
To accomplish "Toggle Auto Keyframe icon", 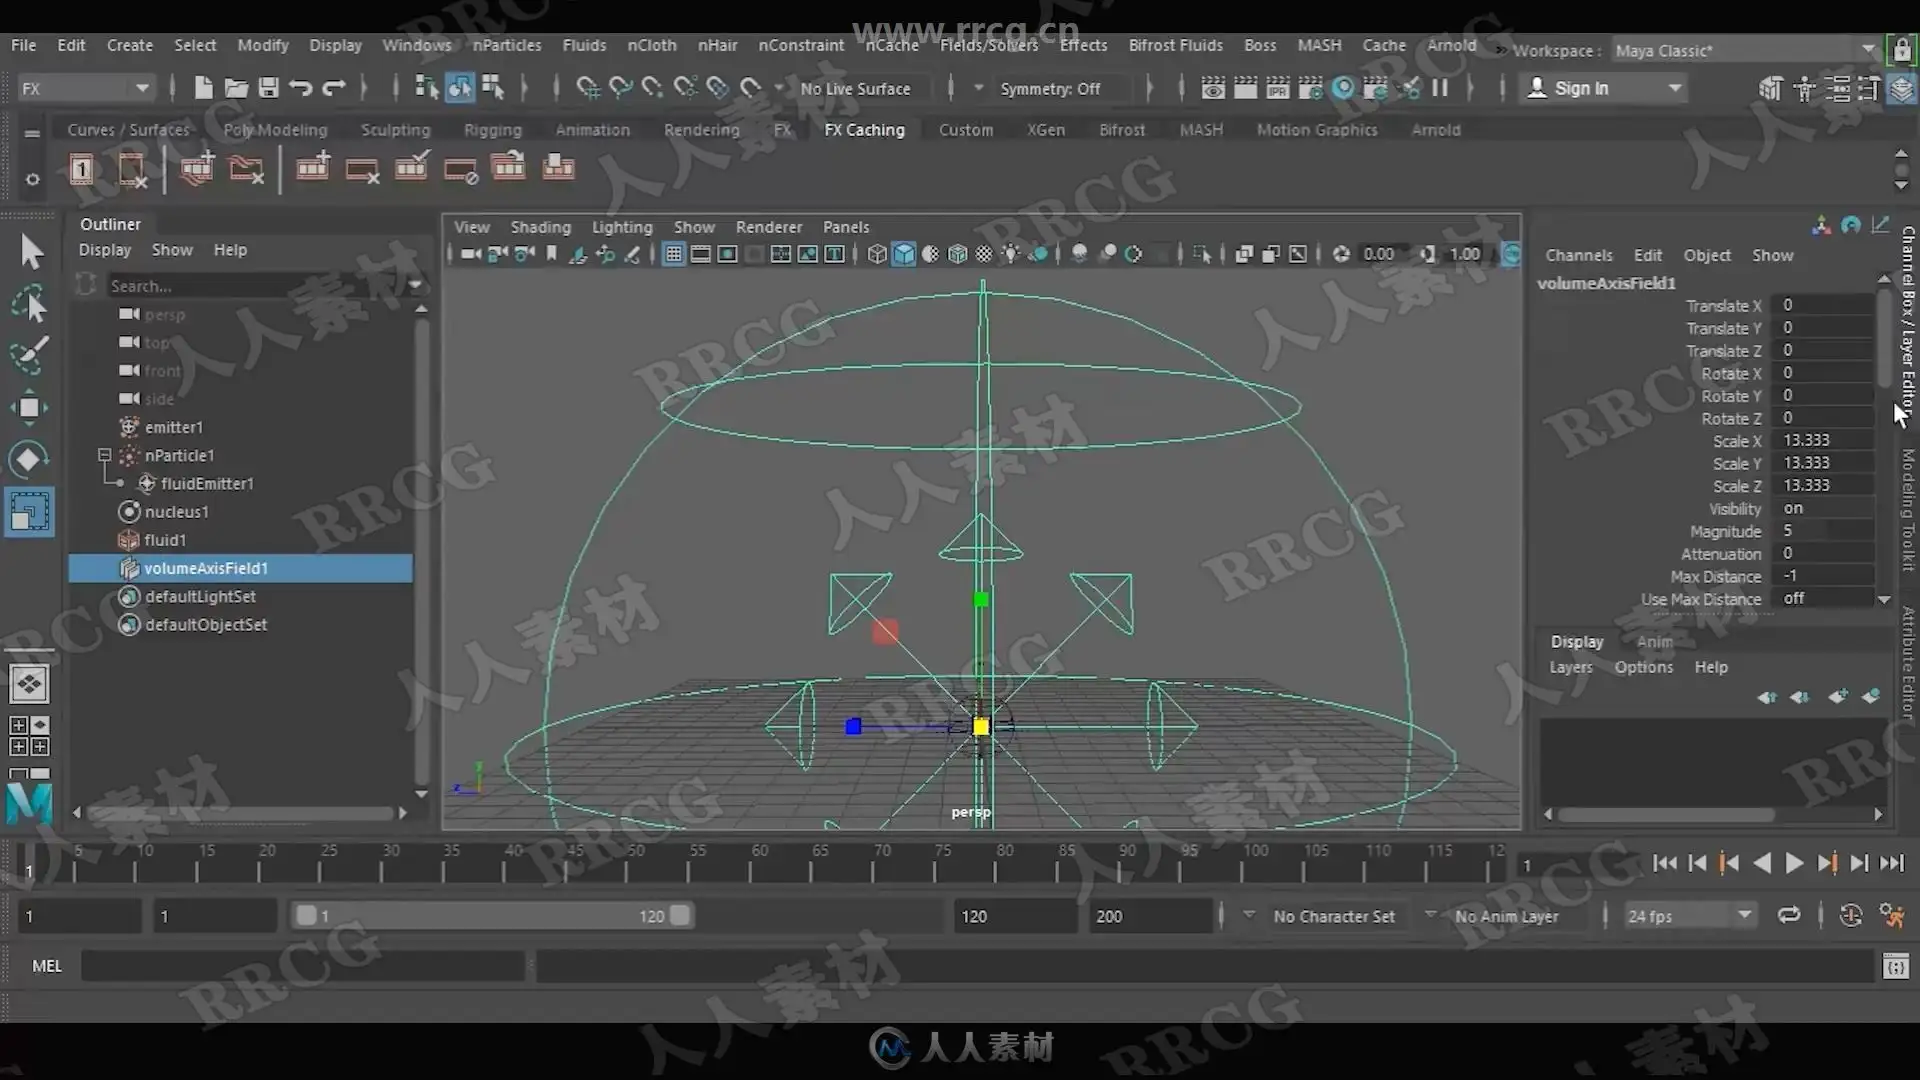I will tap(1850, 915).
